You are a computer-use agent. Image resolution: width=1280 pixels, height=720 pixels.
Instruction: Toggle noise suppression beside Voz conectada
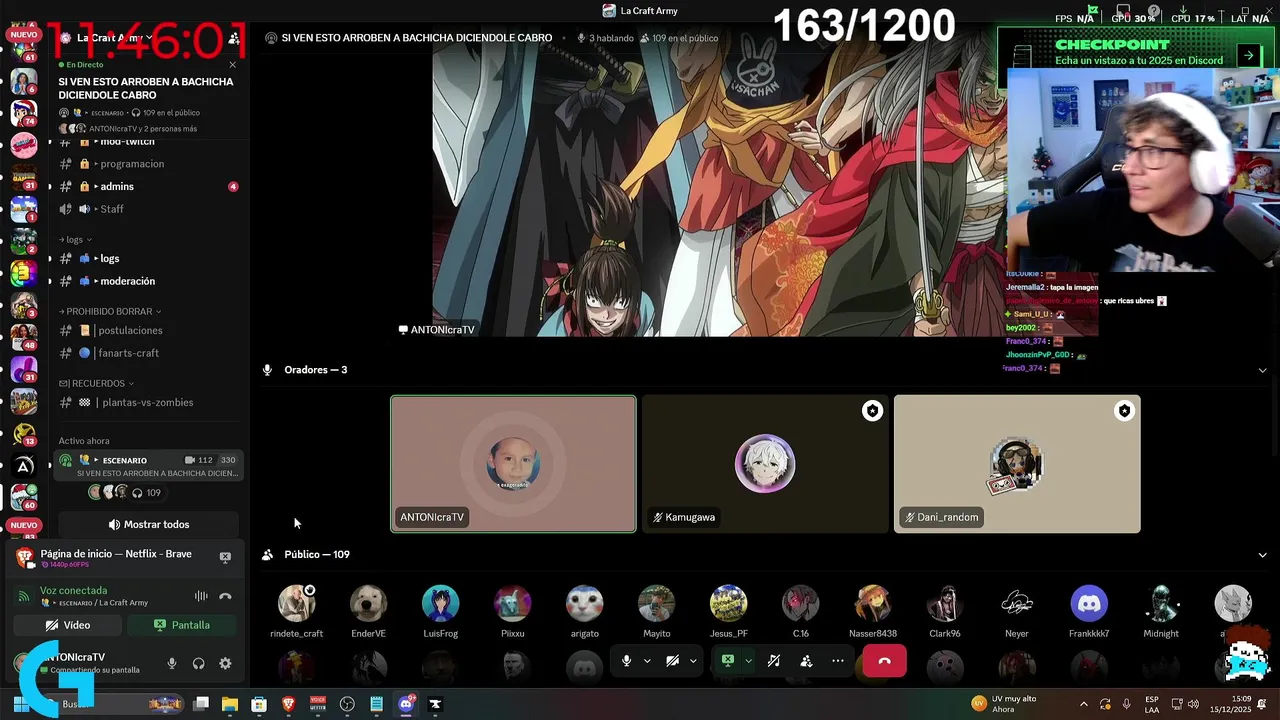click(201, 596)
